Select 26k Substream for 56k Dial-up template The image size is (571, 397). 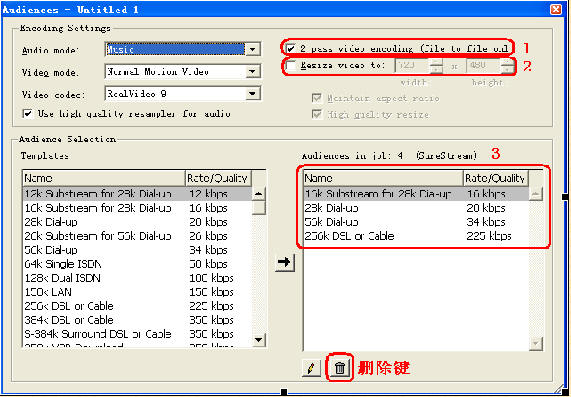click(137, 236)
